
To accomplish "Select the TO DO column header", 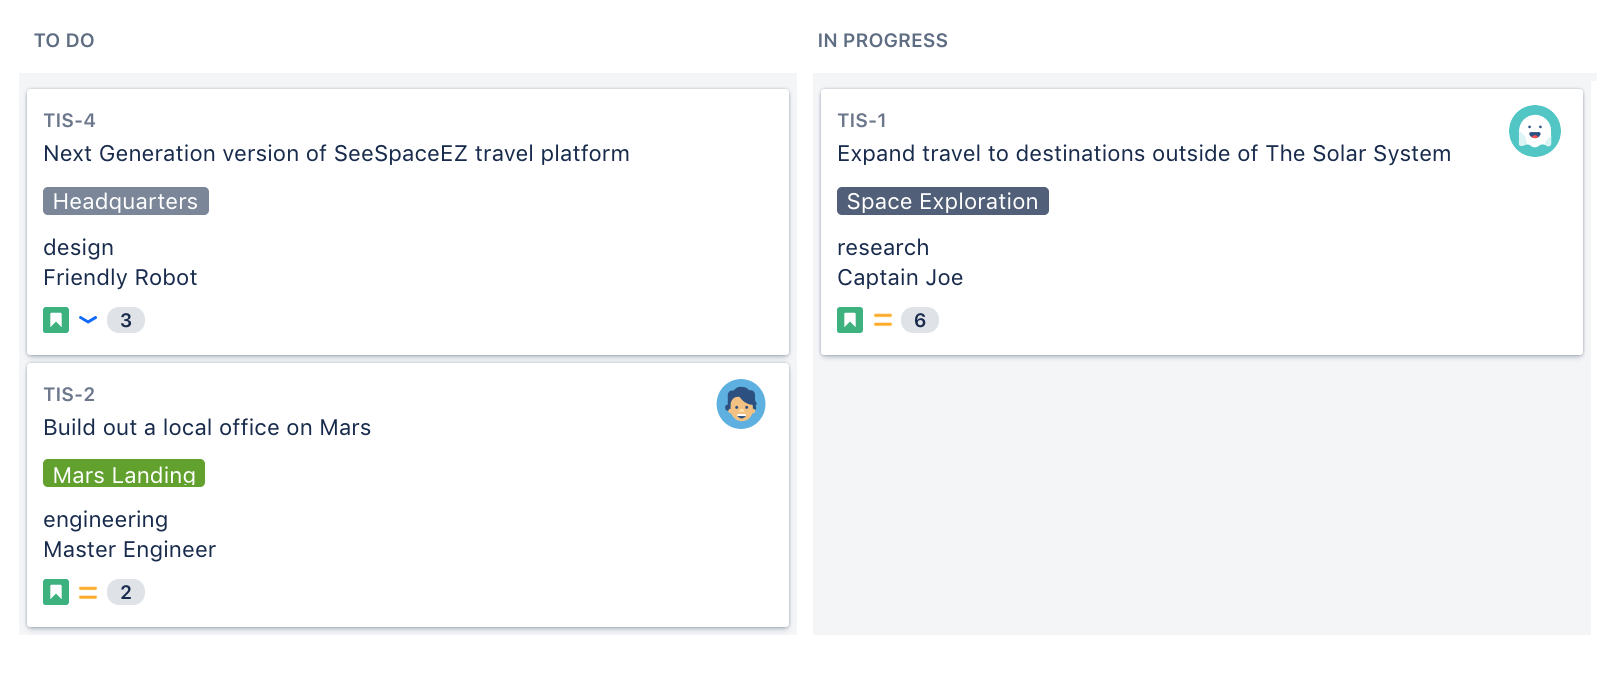I will 64,41.
